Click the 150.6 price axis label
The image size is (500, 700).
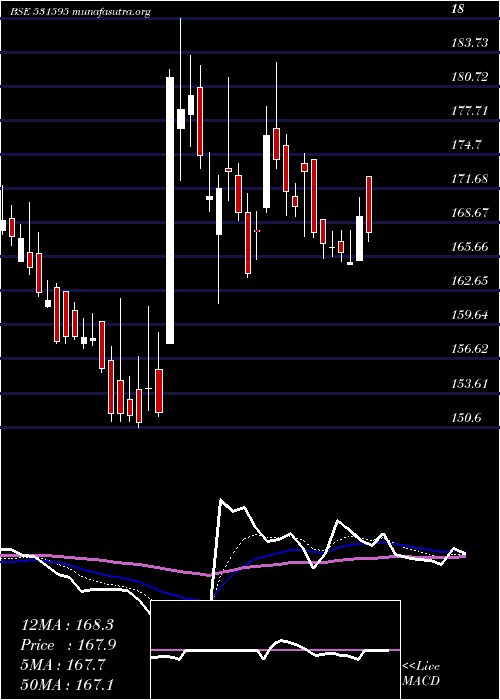coord(467,417)
